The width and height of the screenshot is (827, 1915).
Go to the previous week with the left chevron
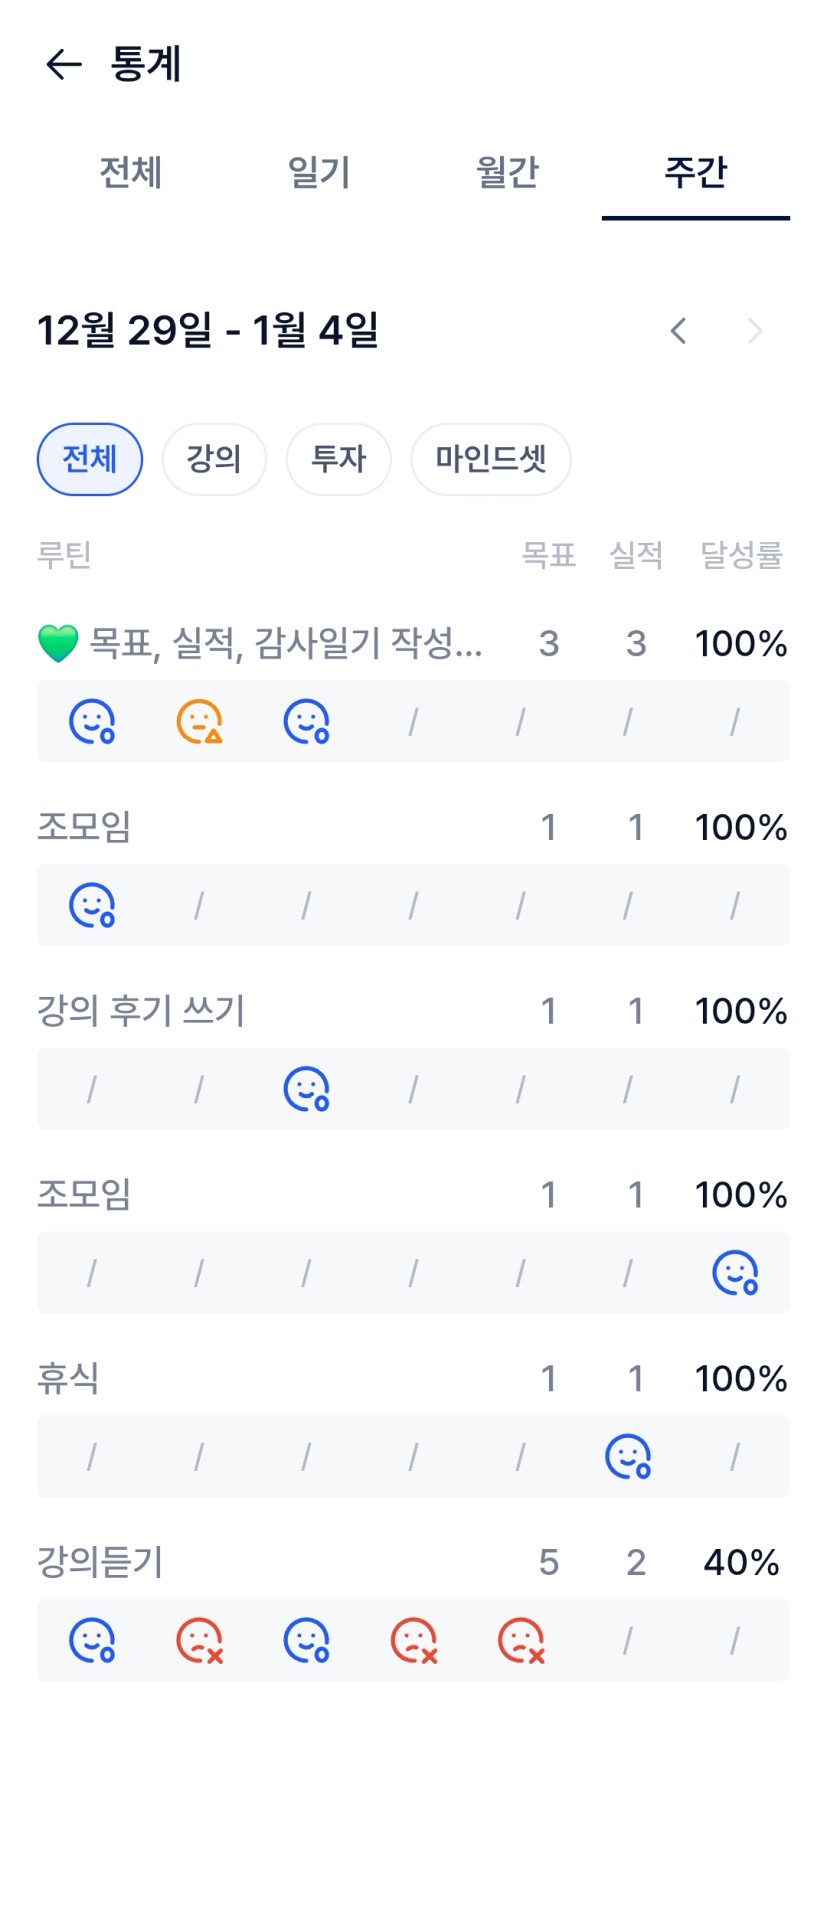678,331
